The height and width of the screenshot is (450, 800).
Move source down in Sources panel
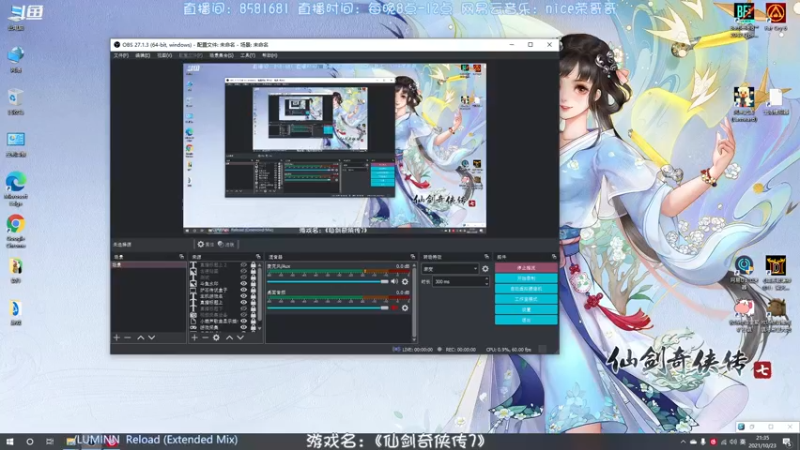(240, 338)
